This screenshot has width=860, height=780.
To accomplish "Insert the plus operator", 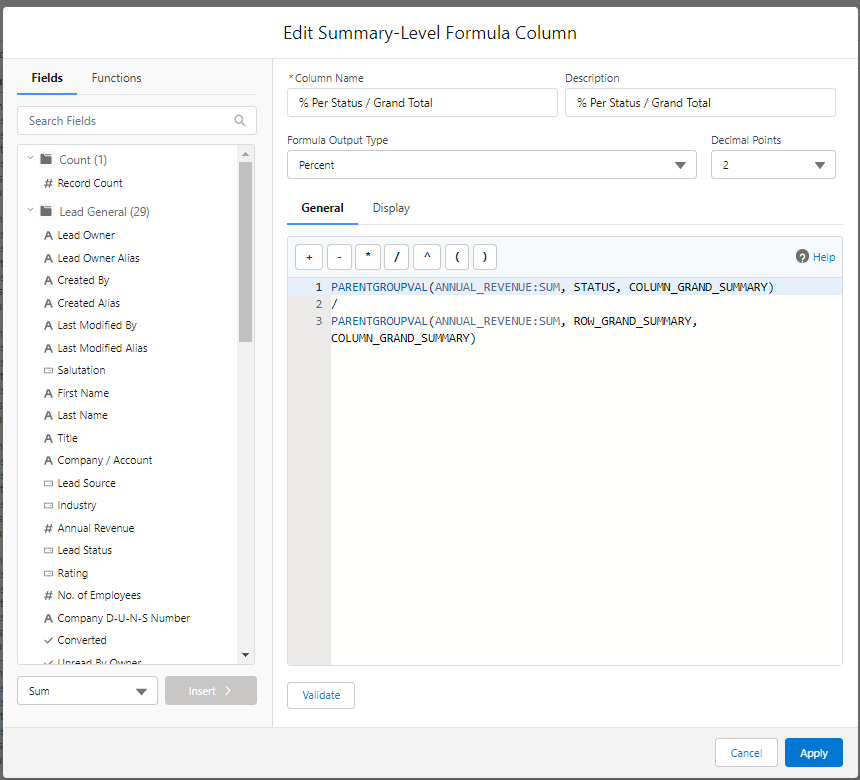I will [x=309, y=257].
